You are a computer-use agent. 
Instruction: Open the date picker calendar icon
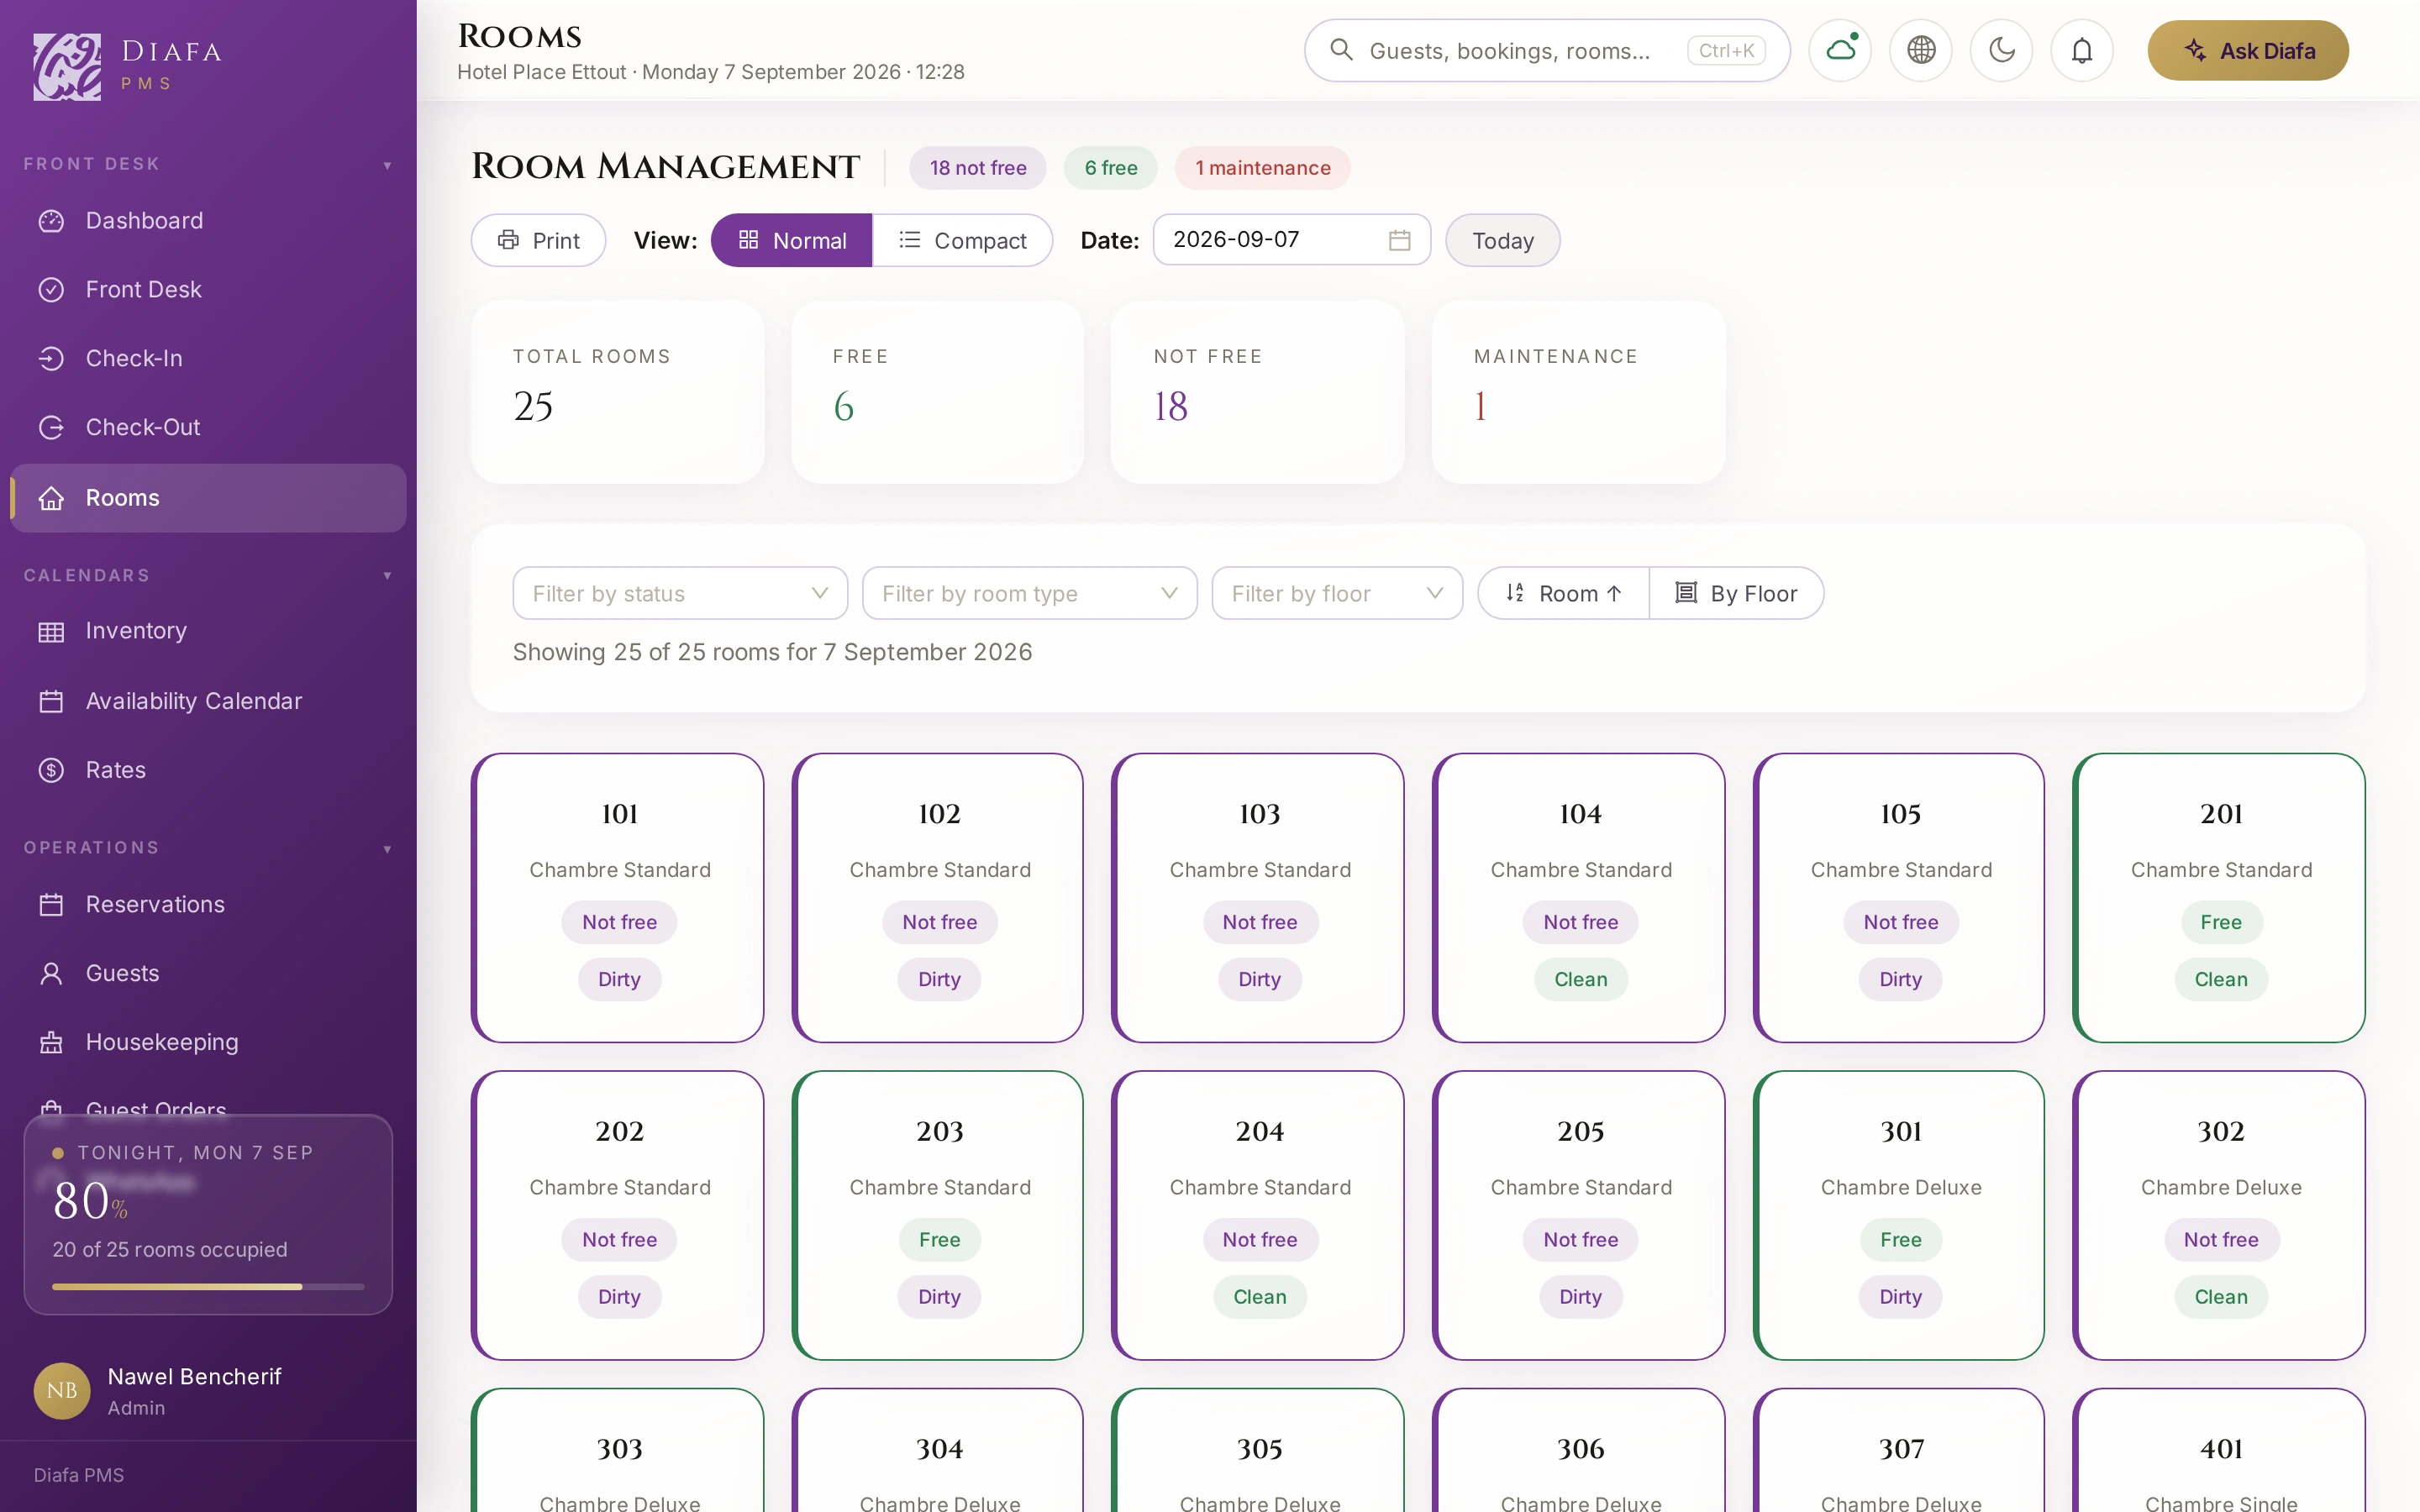tap(1399, 240)
